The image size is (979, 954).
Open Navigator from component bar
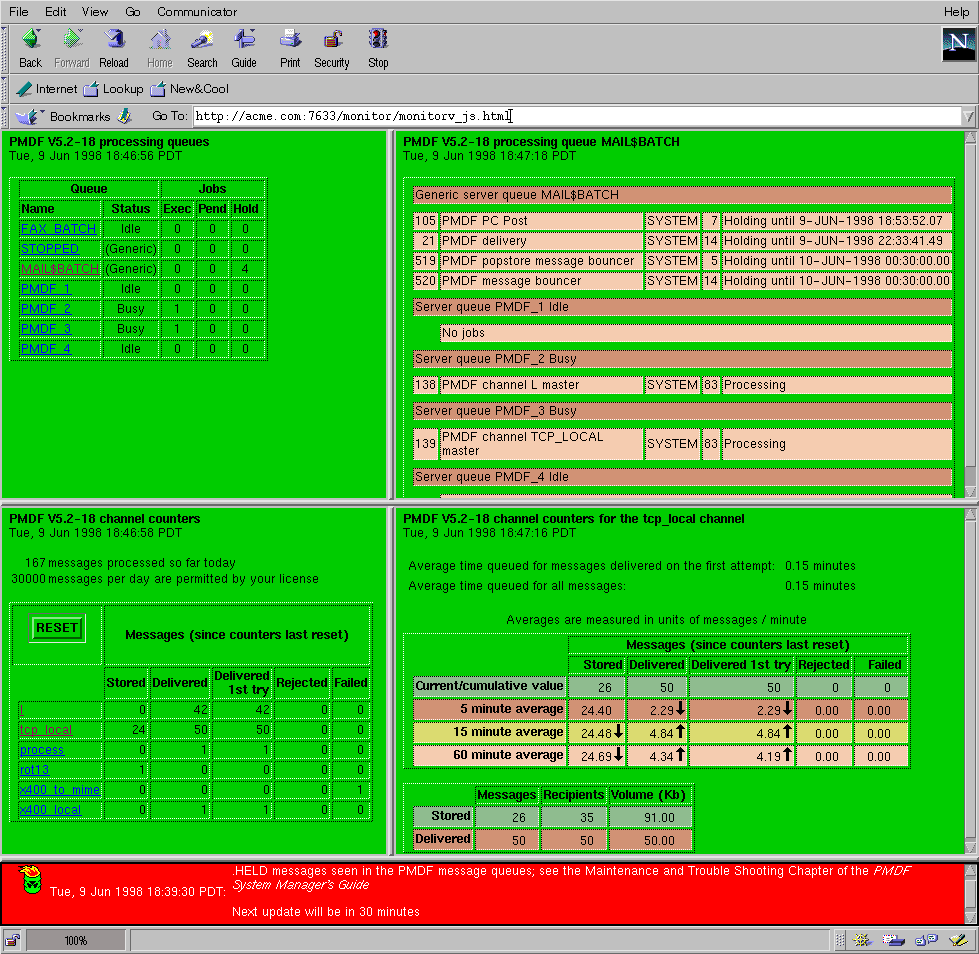862,940
